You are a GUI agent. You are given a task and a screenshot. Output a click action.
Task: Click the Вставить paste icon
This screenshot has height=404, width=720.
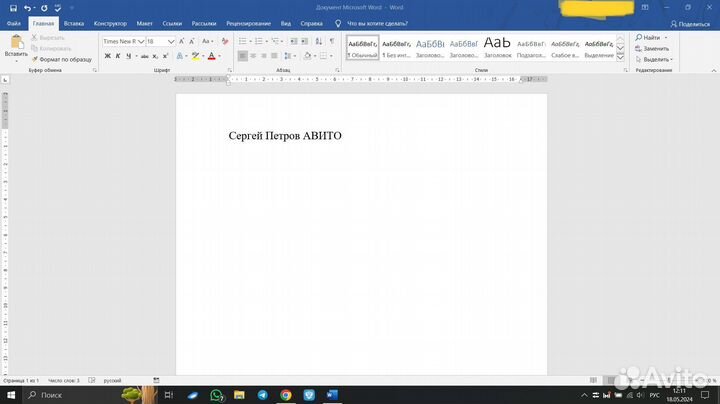tap(17, 42)
